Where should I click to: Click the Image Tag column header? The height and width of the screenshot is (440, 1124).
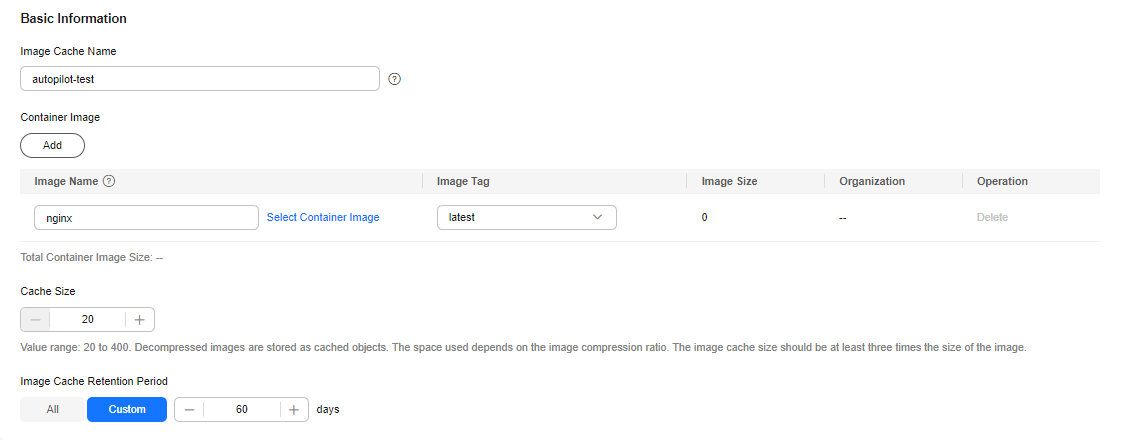pos(463,181)
